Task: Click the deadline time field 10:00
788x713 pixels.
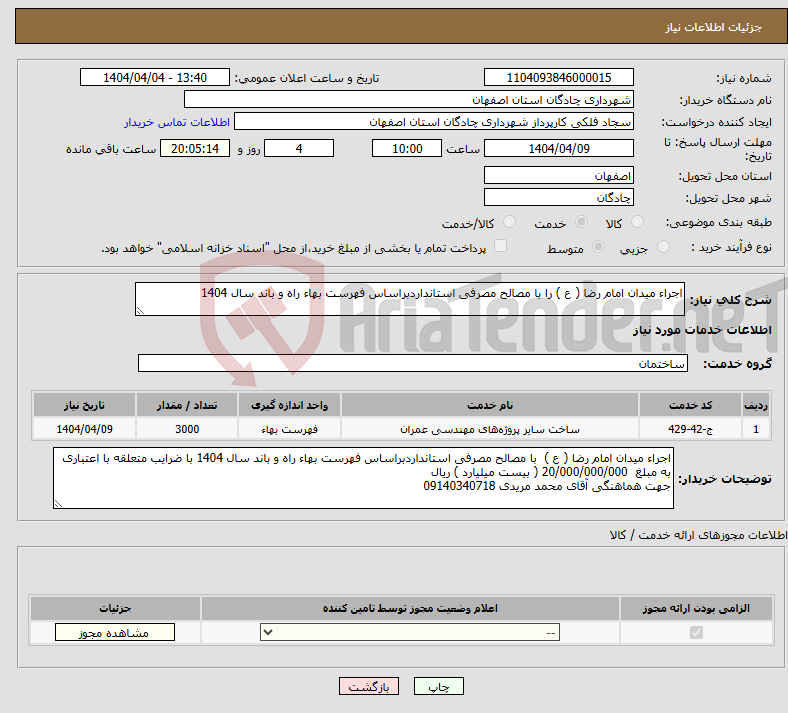Action: click(407, 148)
